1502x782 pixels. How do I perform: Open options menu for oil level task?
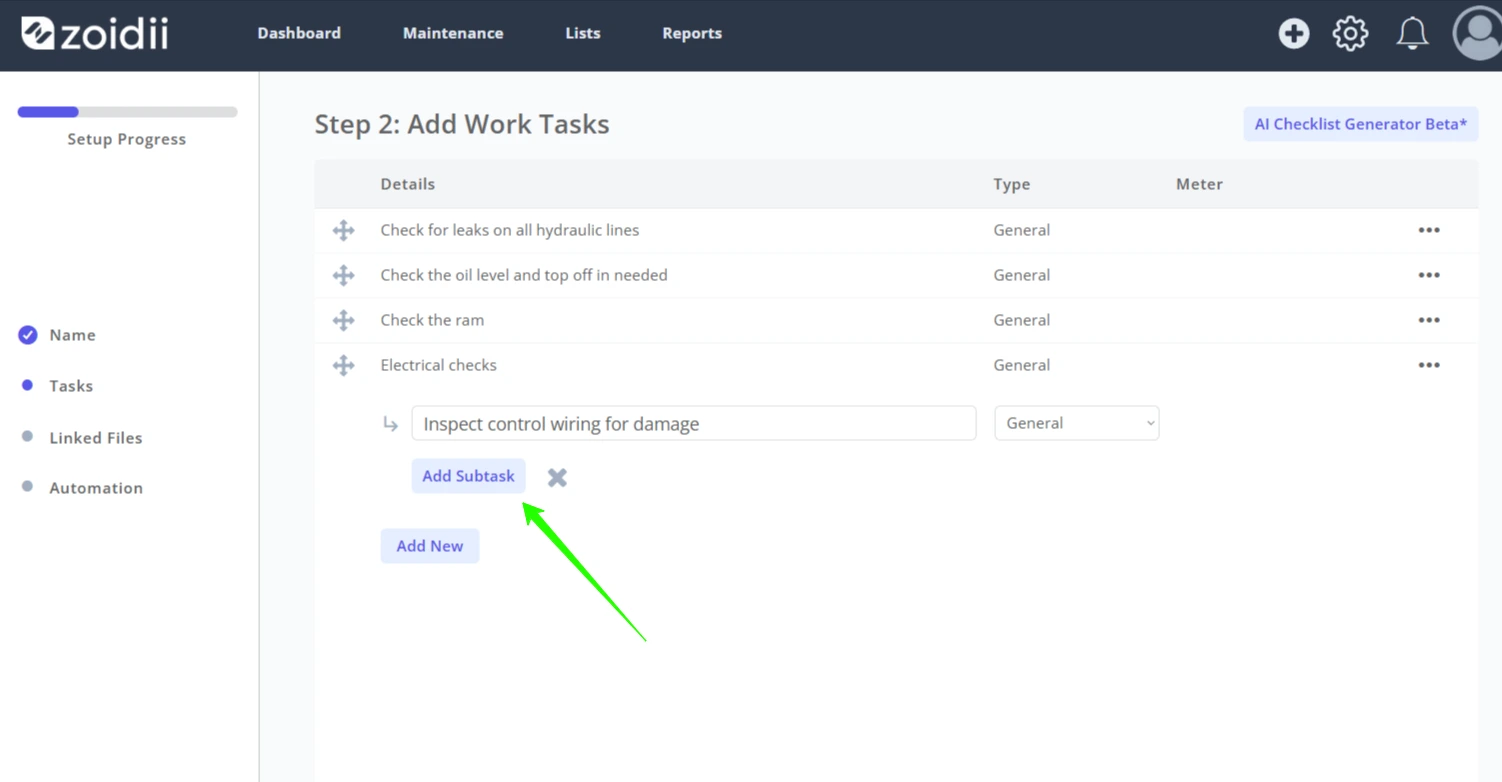point(1429,275)
